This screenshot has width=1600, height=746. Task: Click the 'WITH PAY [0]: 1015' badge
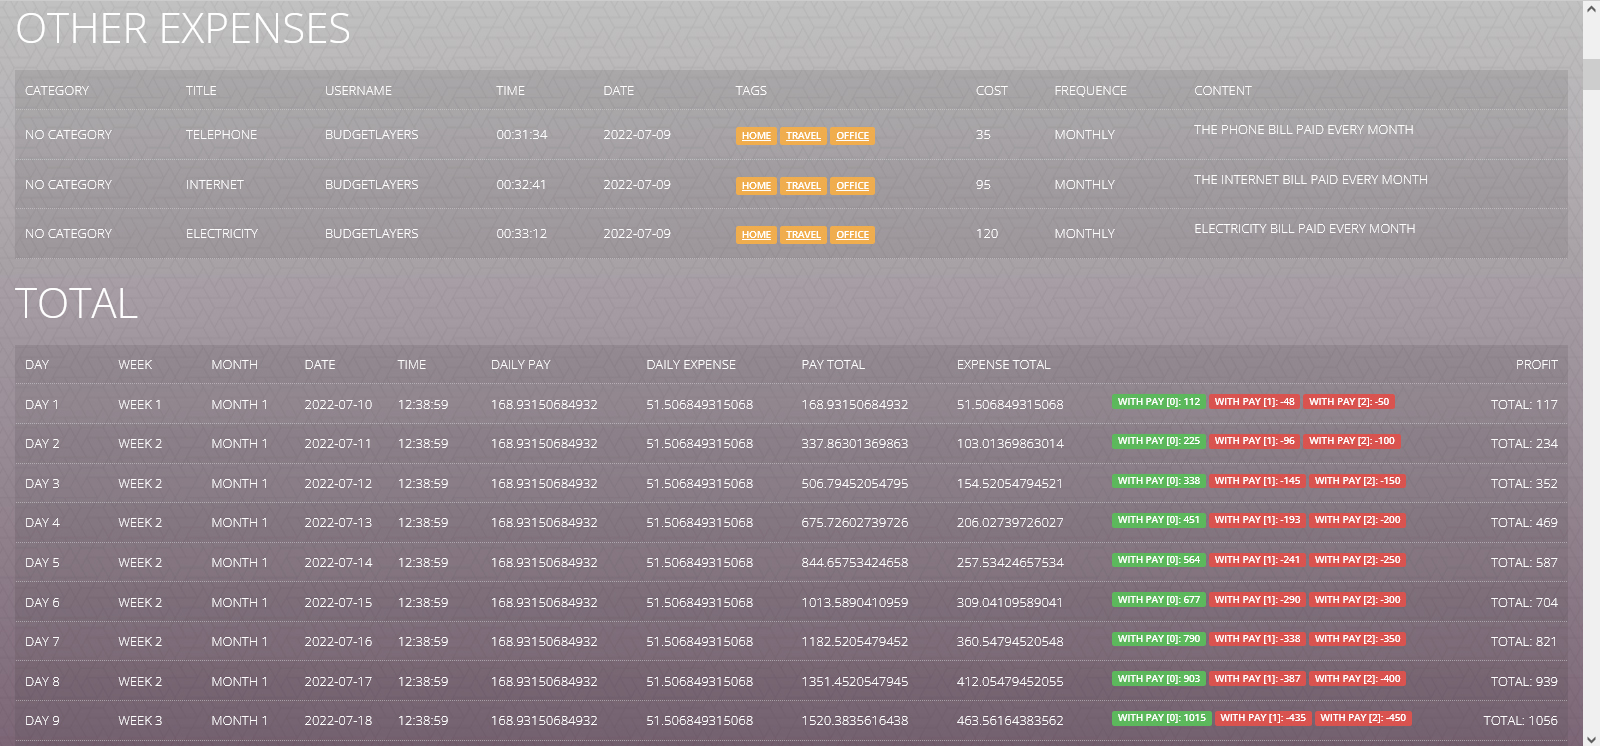pos(1161,718)
